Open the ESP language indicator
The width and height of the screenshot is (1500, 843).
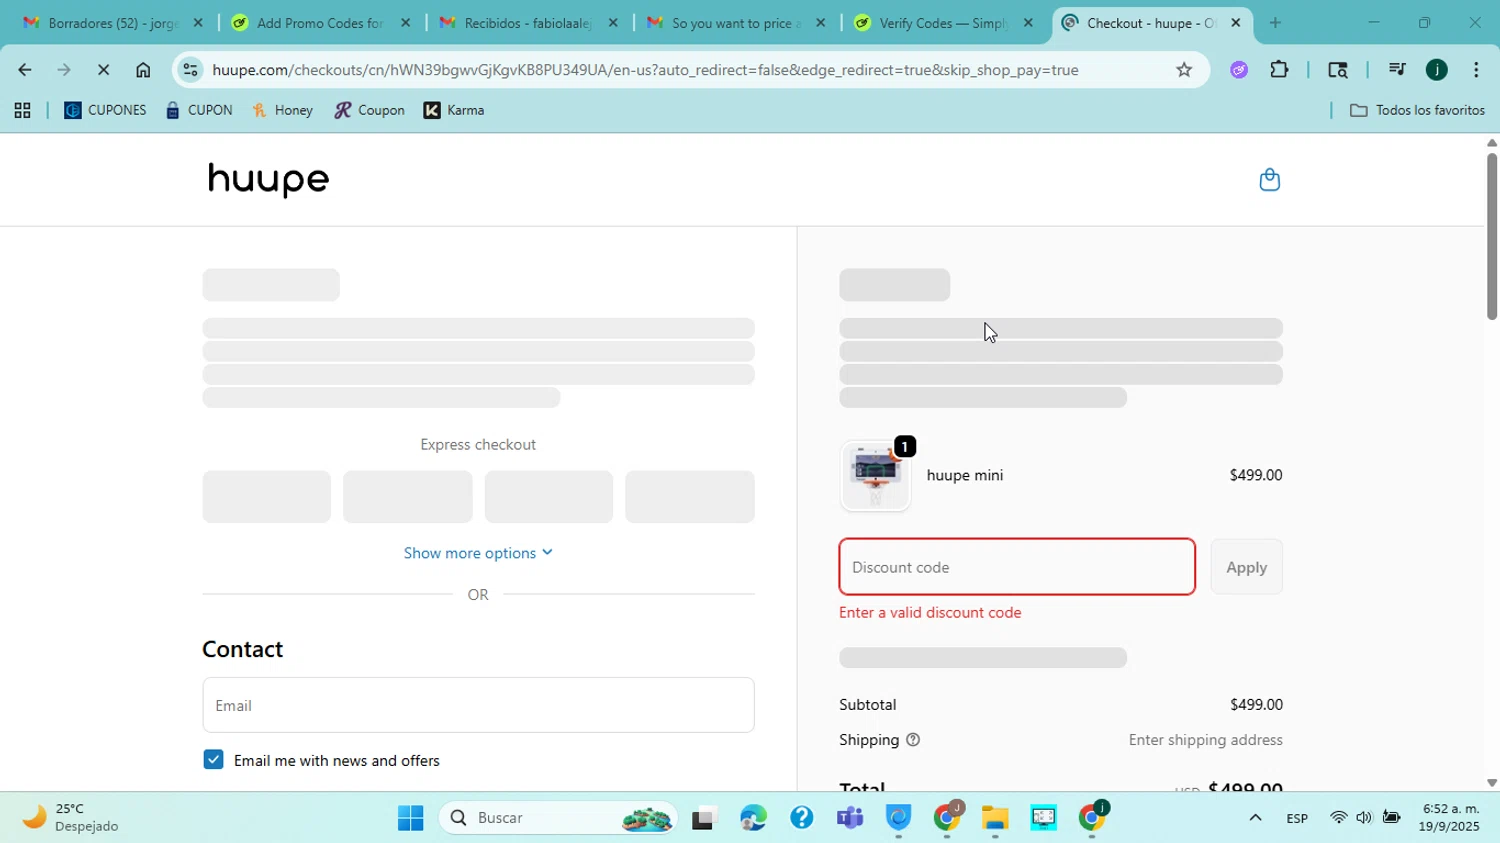[1297, 818]
